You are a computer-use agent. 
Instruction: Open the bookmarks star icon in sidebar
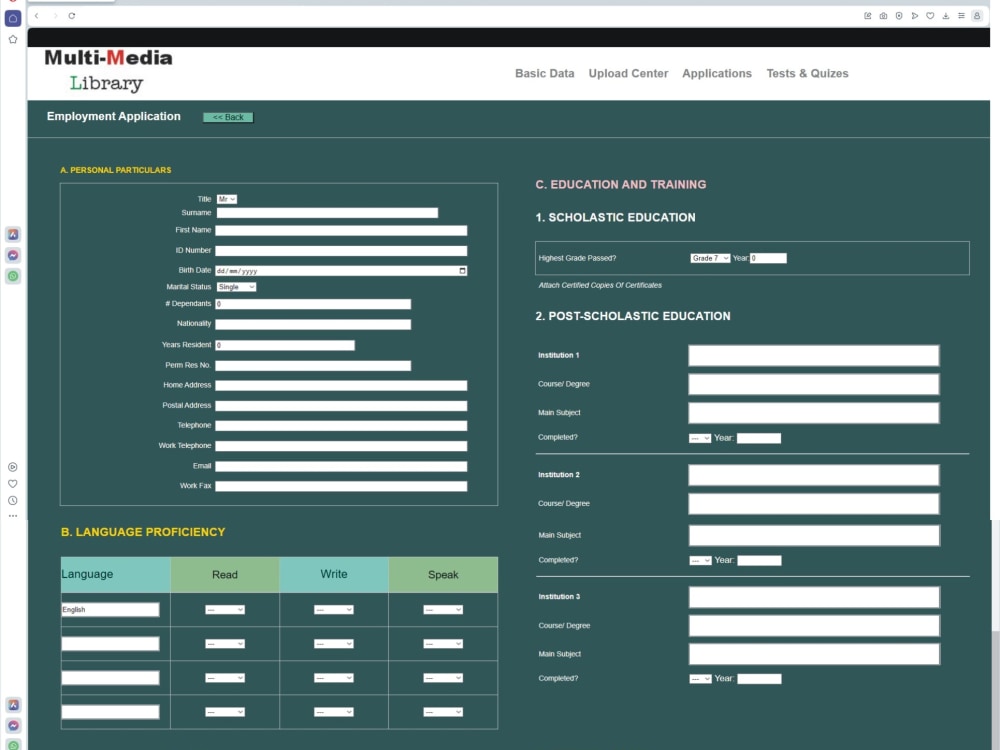(13, 40)
